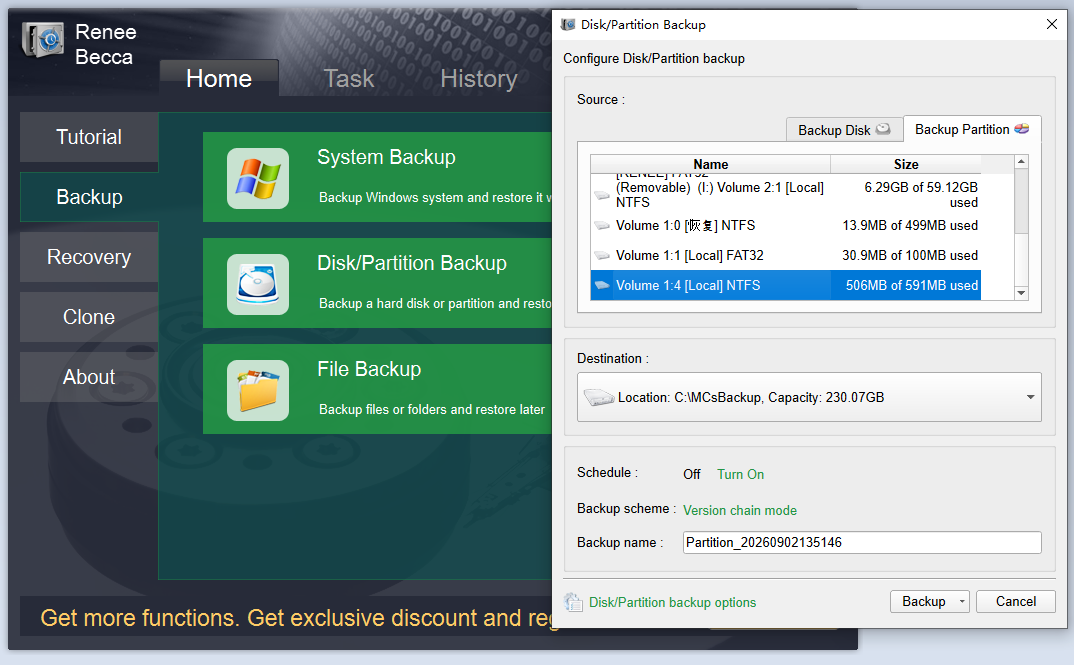Open the Backup button dropdown arrow

point(962,601)
